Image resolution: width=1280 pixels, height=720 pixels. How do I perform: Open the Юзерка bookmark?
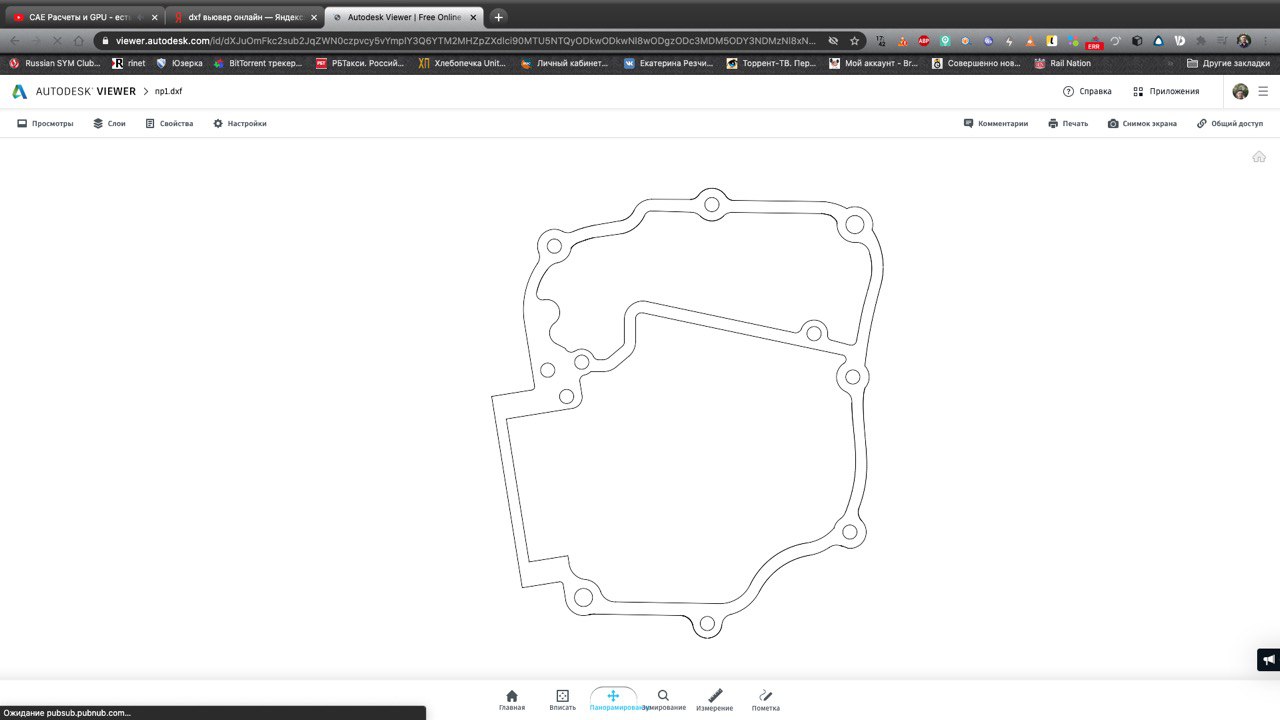pyautogui.click(x=180, y=63)
